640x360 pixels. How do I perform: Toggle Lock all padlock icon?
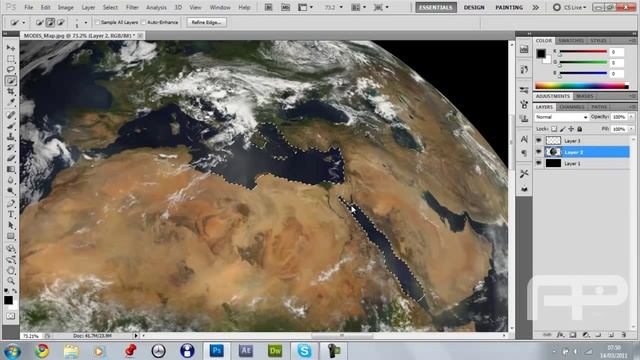point(580,129)
